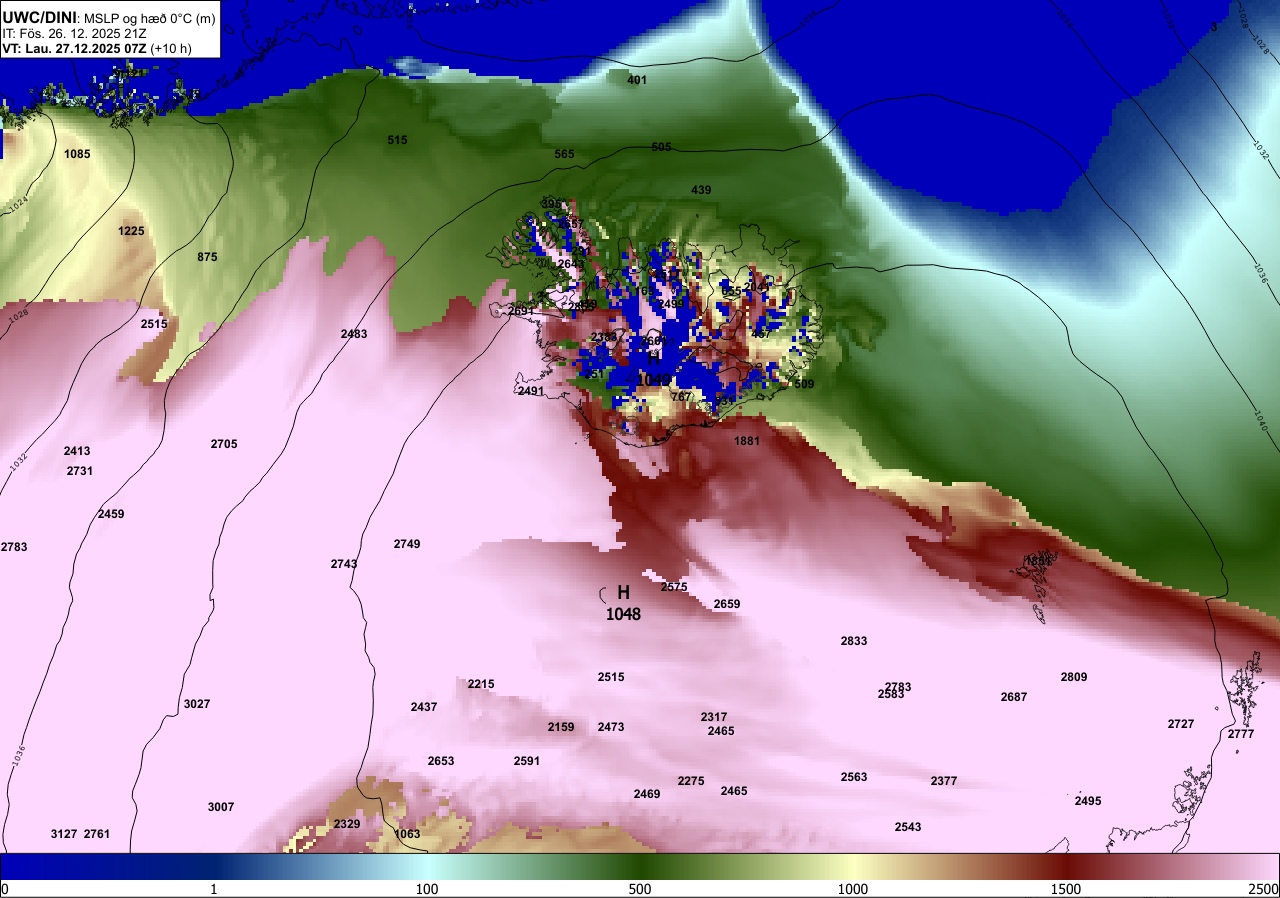Click the height value '2495'
Image resolution: width=1280 pixels, height=898 pixels.
pos(1088,801)
